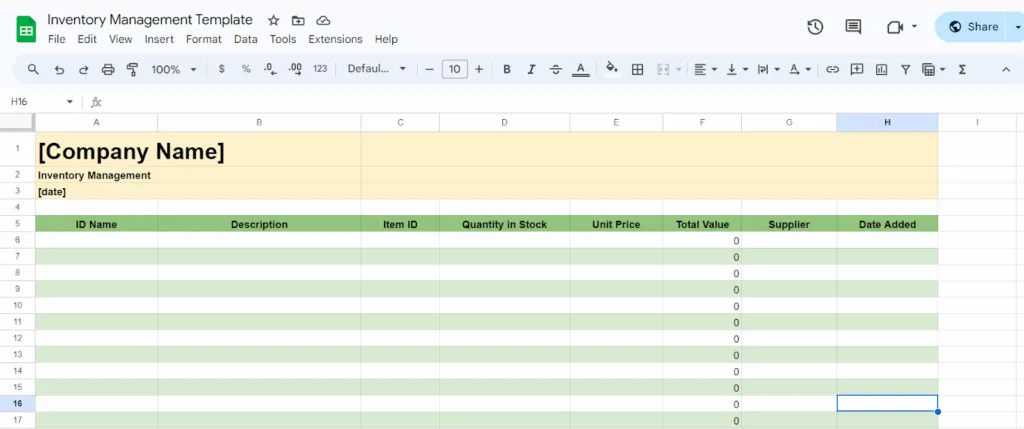This screenshot has width=1024, height=429.
Task: Open the View menu
Action: (121, 39)
